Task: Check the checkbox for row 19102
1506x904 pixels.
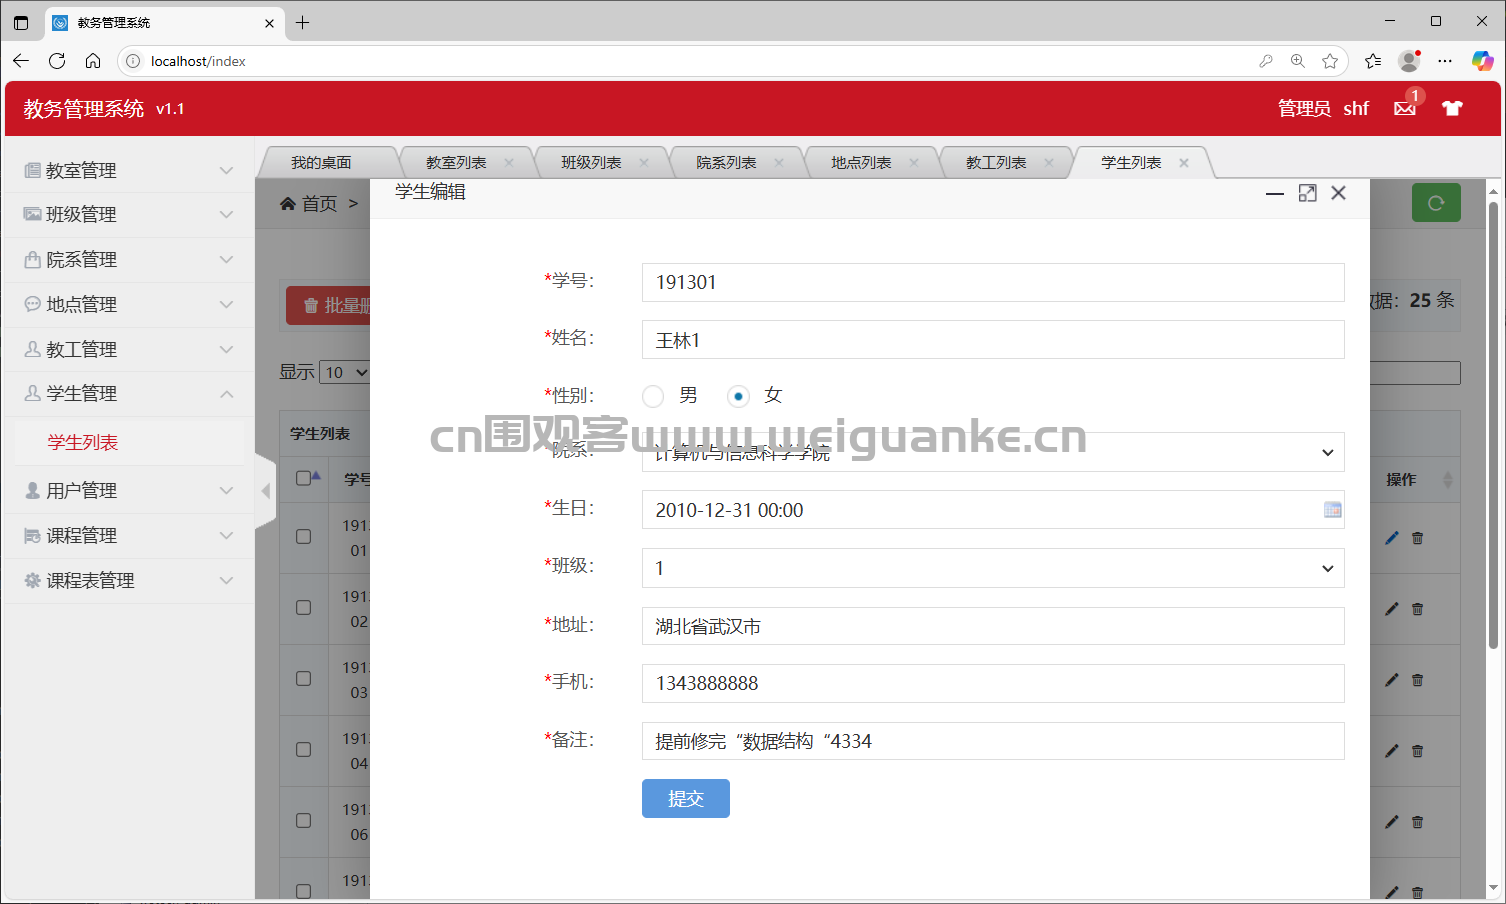Action: 303,608
